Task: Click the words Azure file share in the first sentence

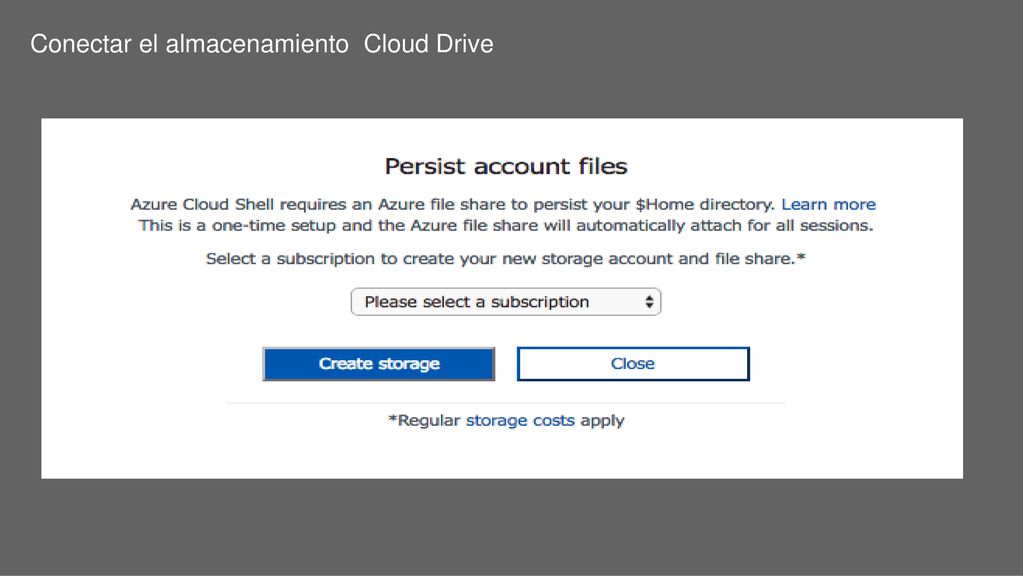Action: (442, 204)
